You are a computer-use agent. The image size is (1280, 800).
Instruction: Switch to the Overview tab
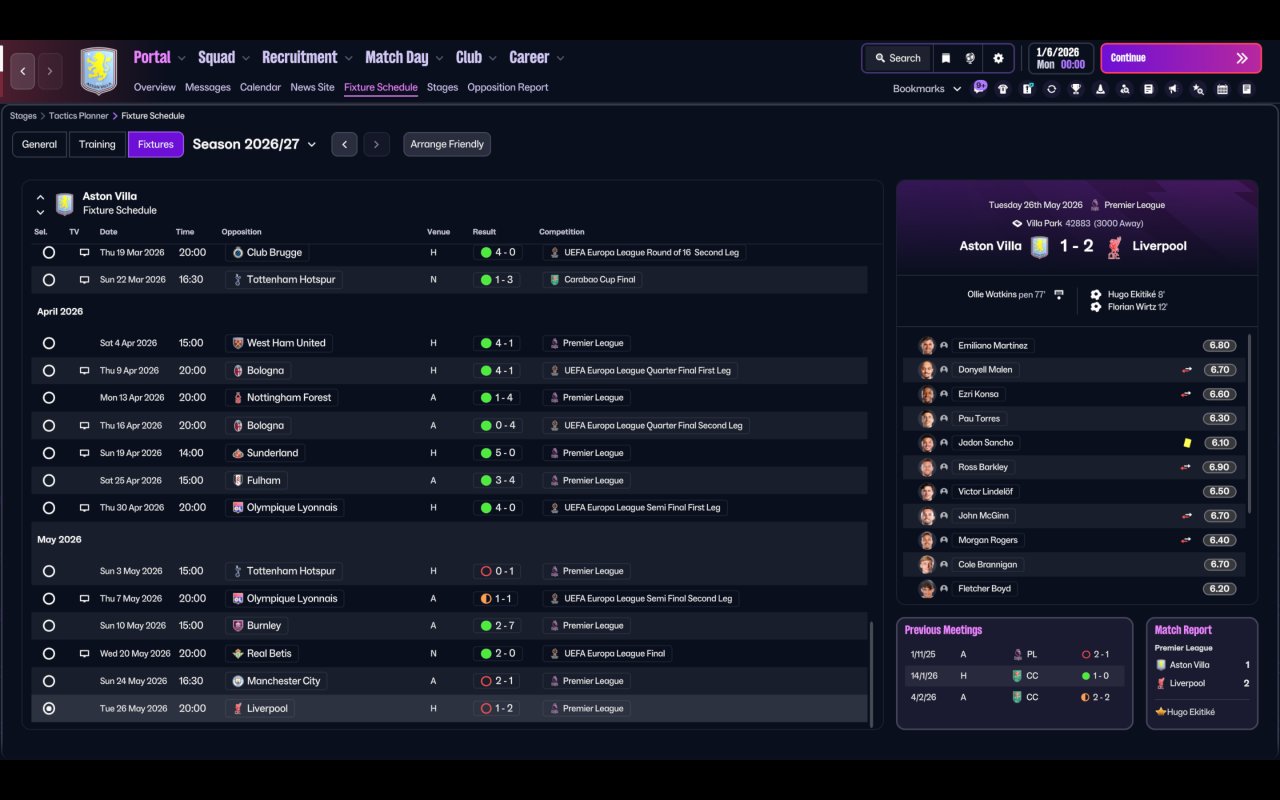click(x=155, y=87)
